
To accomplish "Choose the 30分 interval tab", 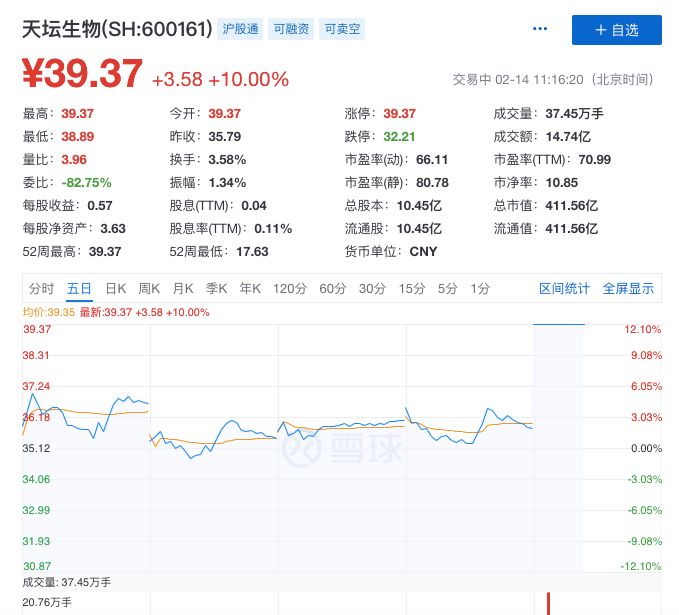I will coord(372,288).
